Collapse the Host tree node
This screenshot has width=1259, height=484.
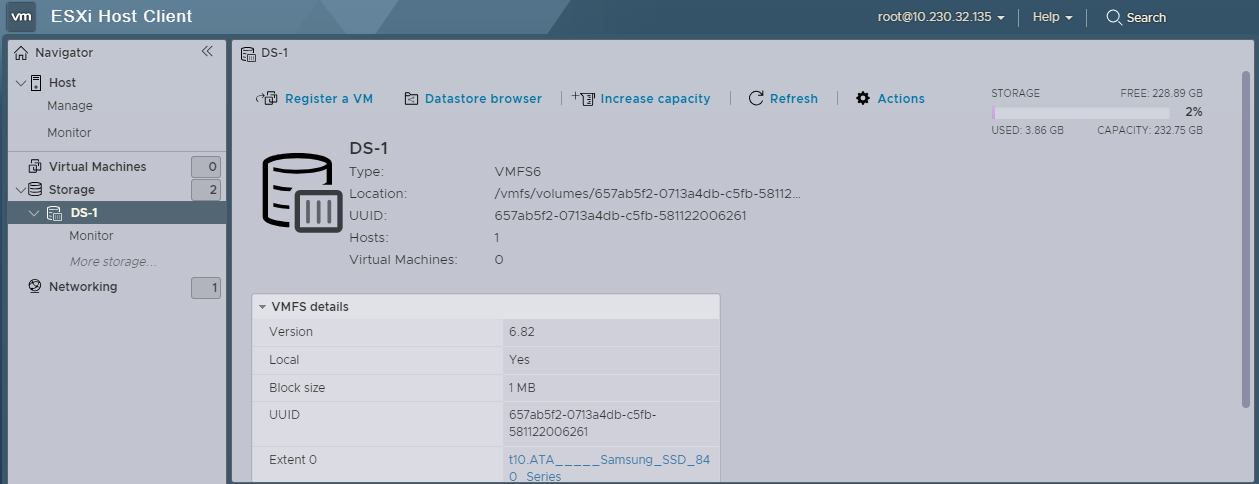(21, 83)
